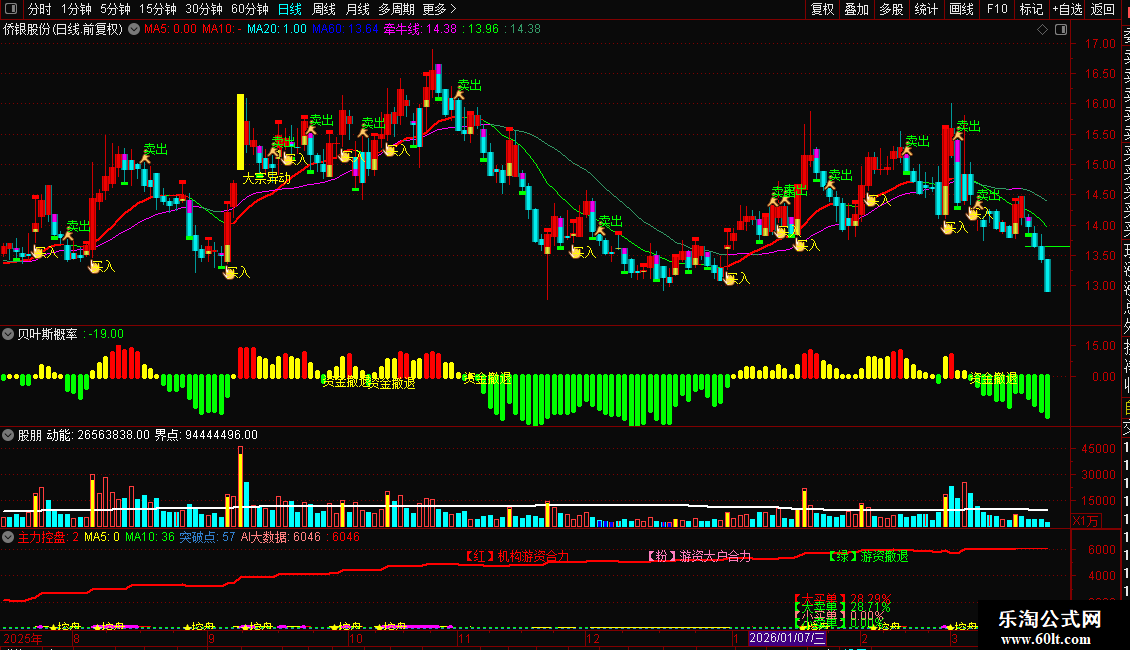Click the 2026/01/07/三 date marker
Screen dimensions: 1130x650
pyautogui.click(x=786, y=638)
